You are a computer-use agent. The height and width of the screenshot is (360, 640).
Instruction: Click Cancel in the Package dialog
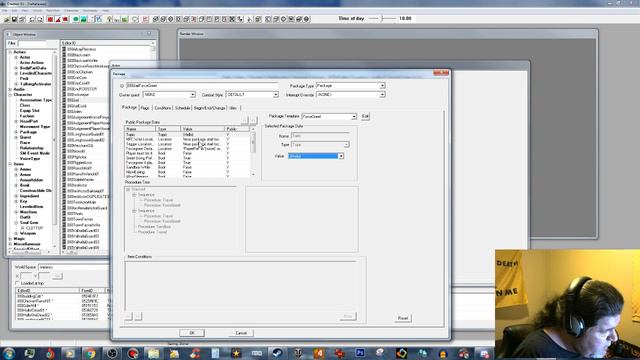241,333
